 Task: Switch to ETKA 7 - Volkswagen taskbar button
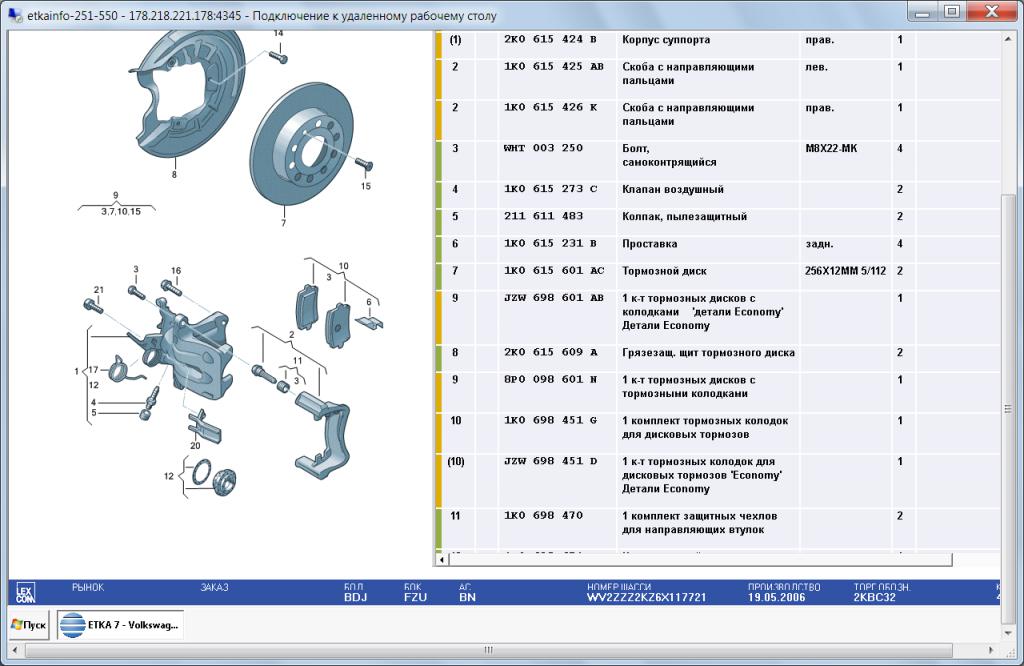coord(120,625)
